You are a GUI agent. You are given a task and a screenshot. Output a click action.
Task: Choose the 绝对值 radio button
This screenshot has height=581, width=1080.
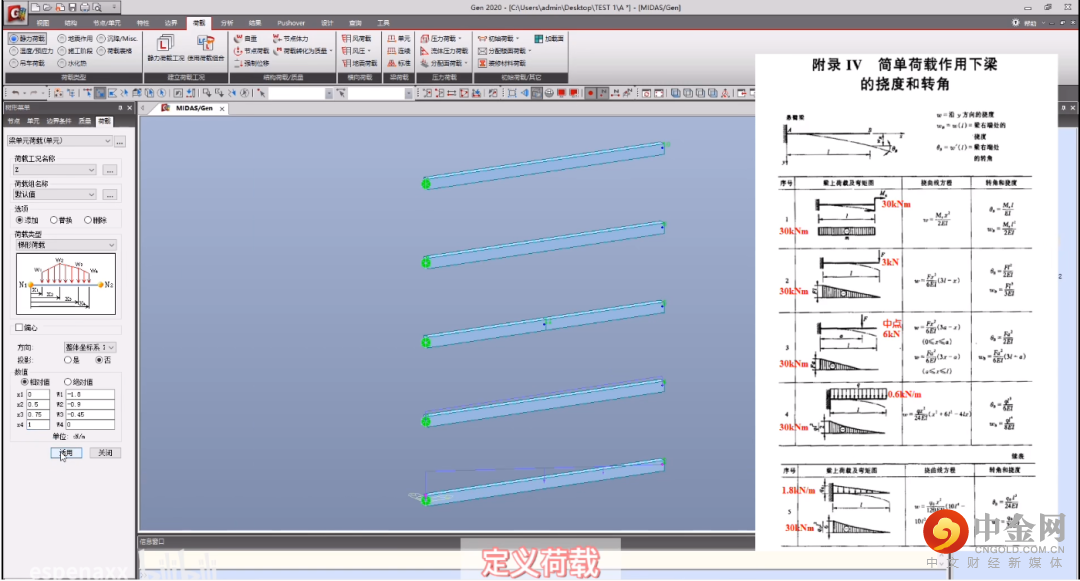[x=67, y=382]
